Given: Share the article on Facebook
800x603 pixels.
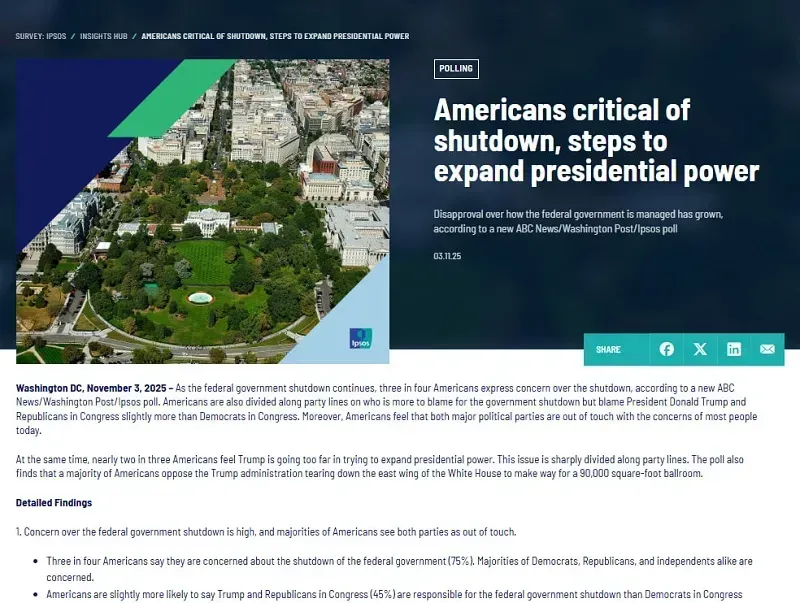Looking at the screenshot, I should pos(667,349).
